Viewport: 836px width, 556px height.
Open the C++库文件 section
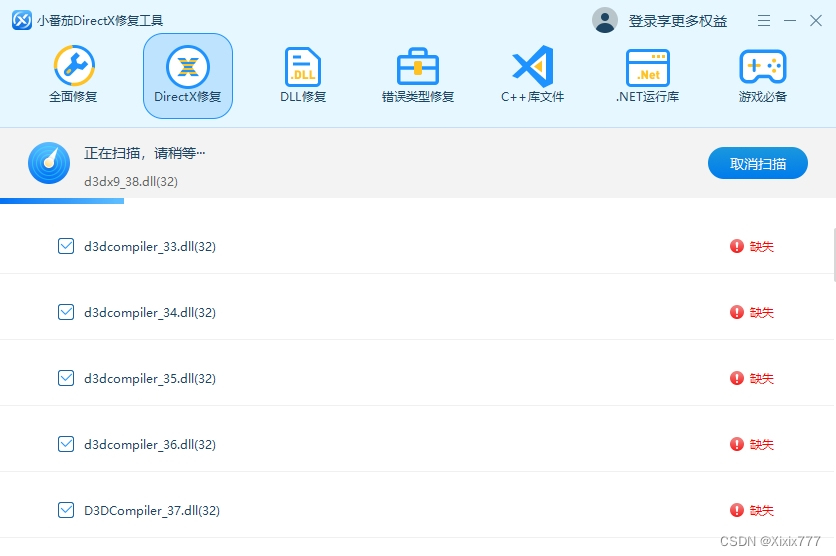[x=532, y=75]
